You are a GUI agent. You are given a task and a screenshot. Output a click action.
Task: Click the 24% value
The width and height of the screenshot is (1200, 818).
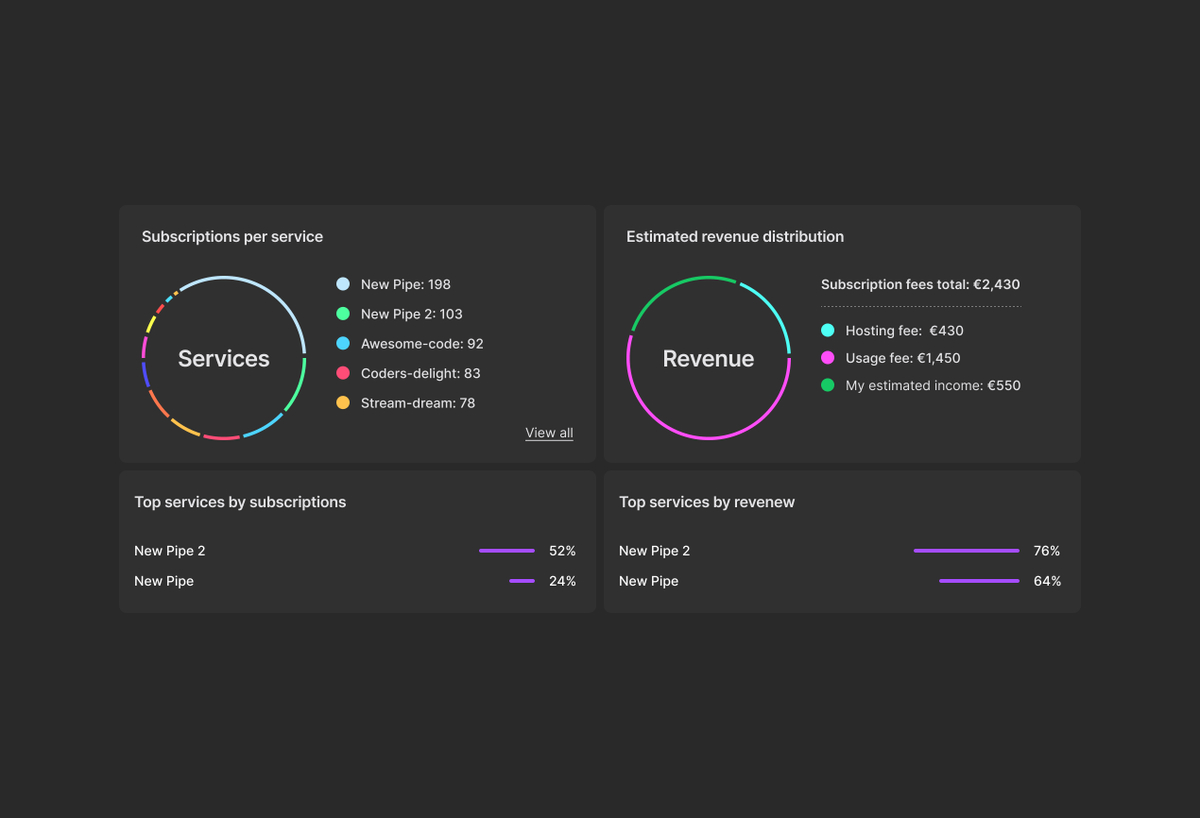point(563,581)
